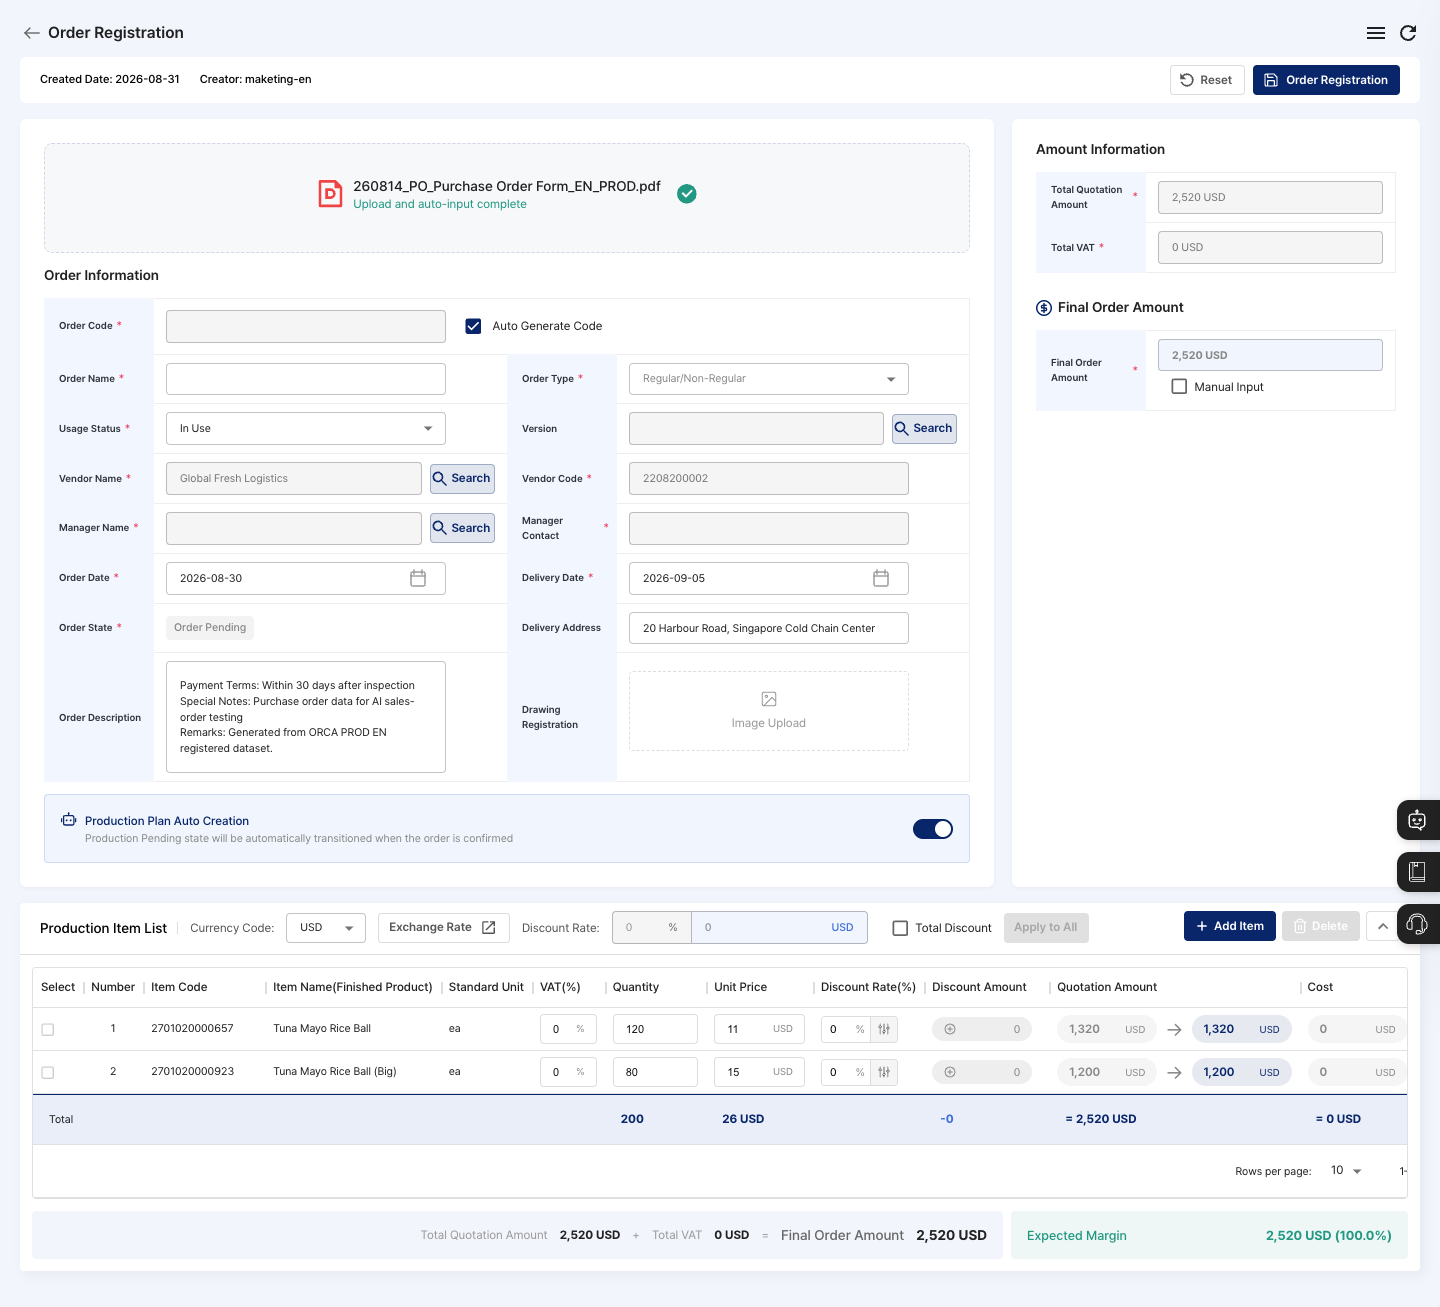The image size is (1440, 1307).
Task: Click the Reset button
Action: (1207, 80)
